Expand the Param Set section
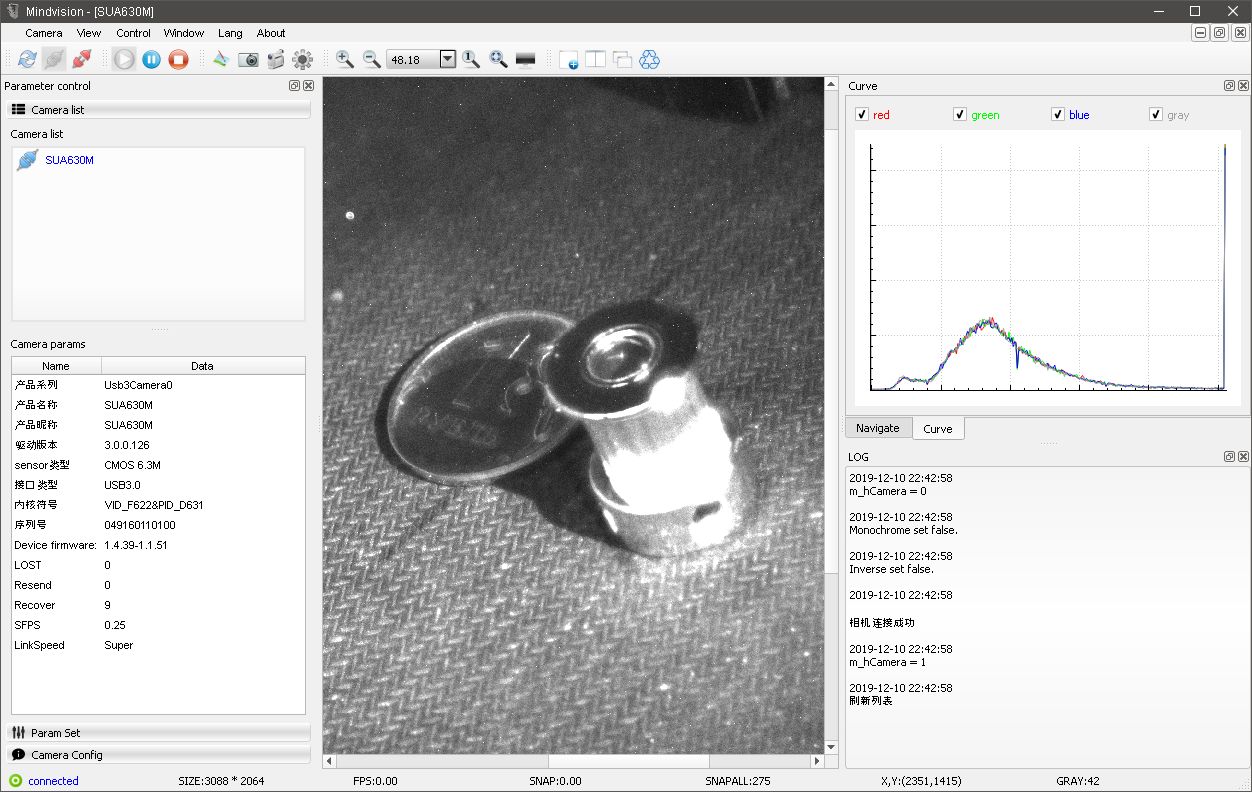The image size is (1252, 792). coord(158,733)
